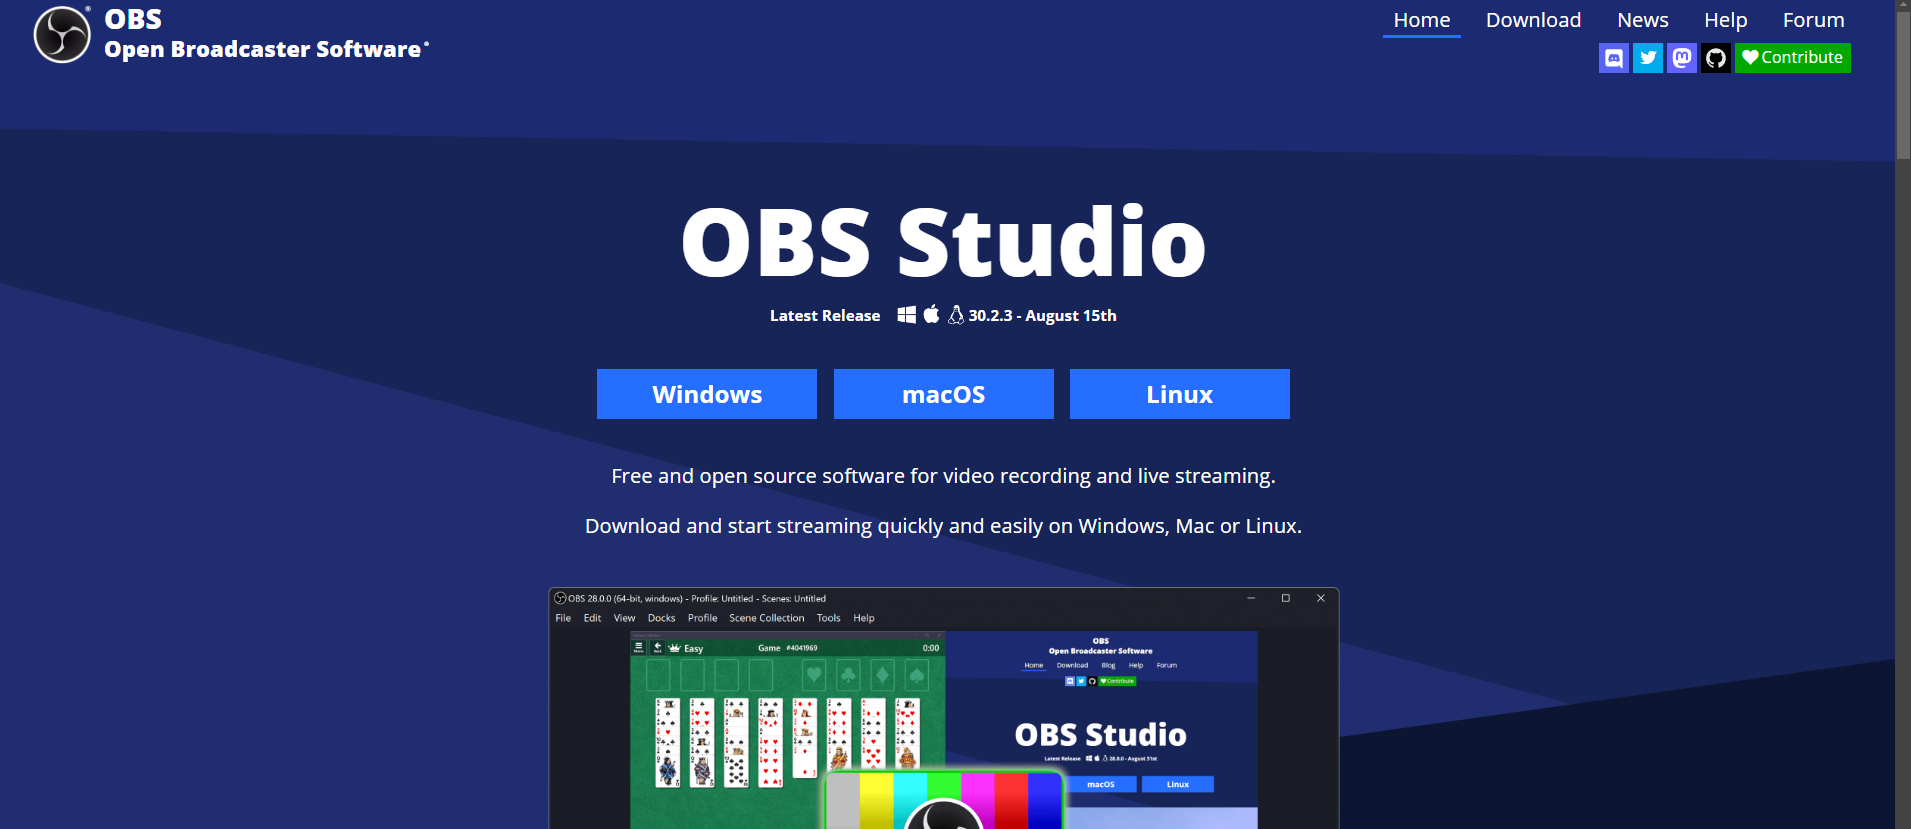Click the Windows download button
This screenshot has width=1911, height=829.
(707, 394)
